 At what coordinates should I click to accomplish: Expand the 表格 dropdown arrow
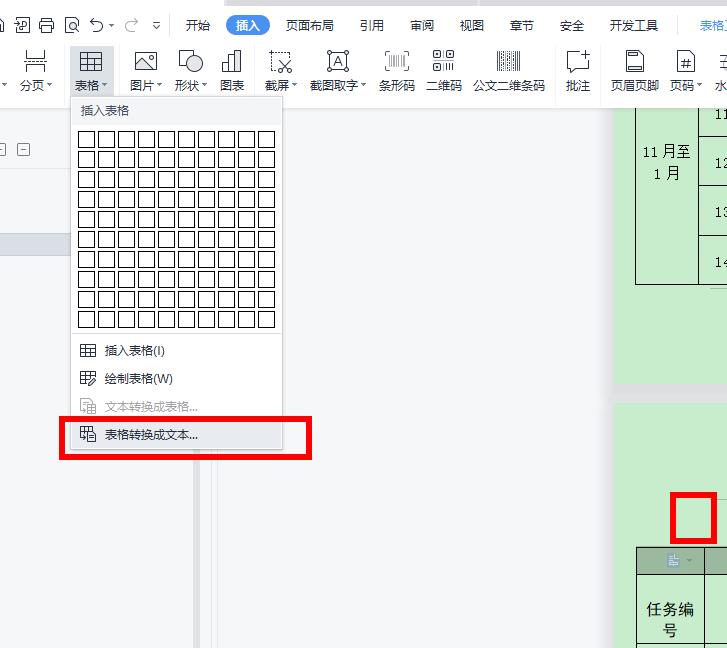(105, 85)
